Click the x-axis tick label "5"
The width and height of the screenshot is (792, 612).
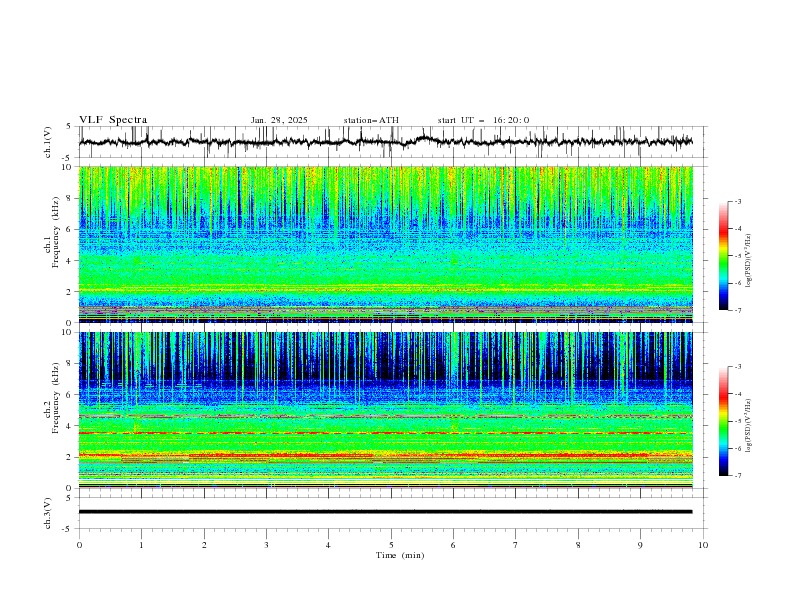[391, 545]
